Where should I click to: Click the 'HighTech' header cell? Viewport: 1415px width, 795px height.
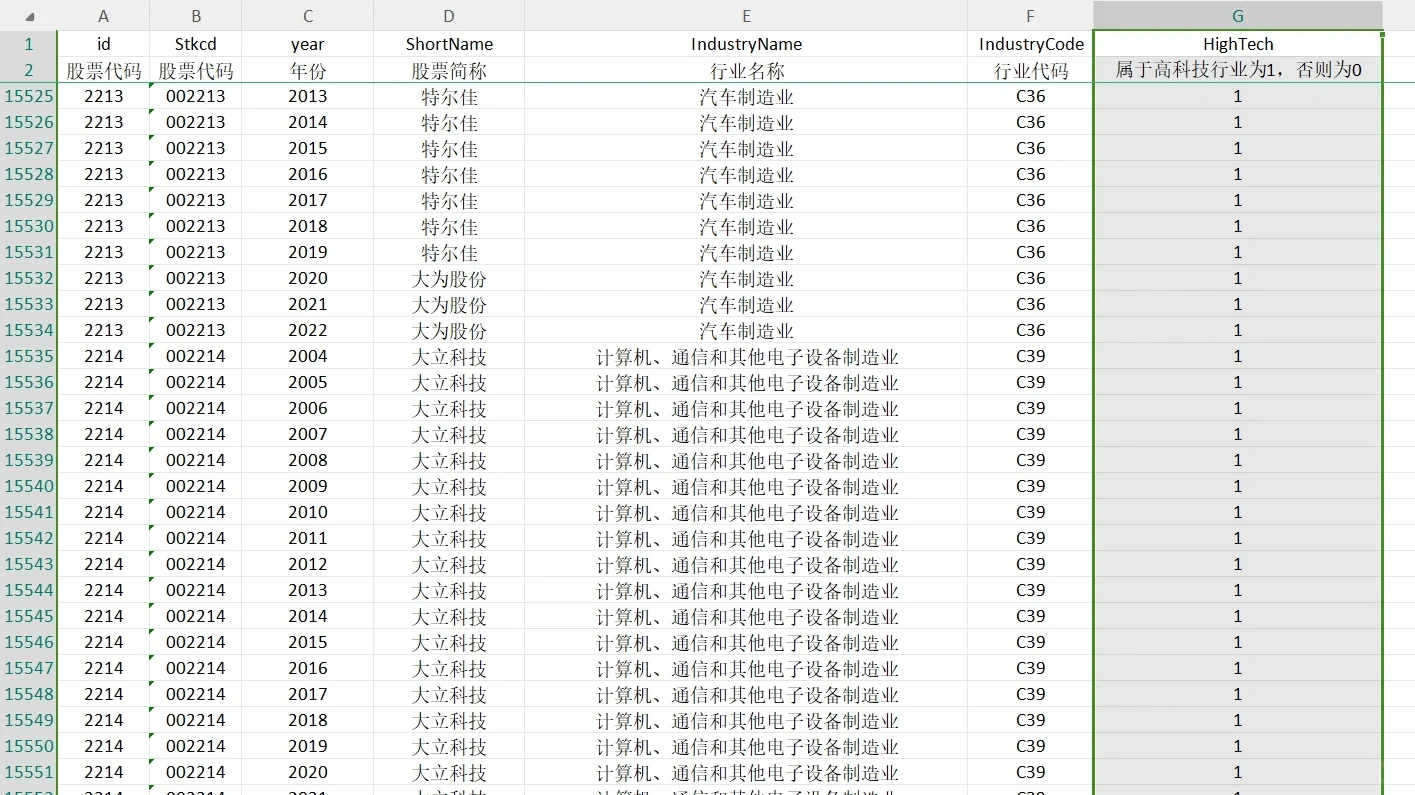click(1238, 44)
